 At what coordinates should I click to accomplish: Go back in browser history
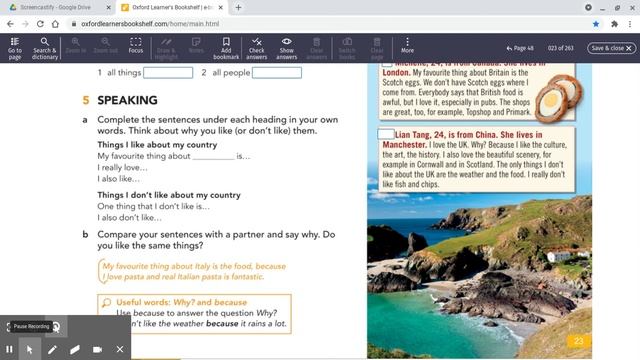click(x=10, y=24)
